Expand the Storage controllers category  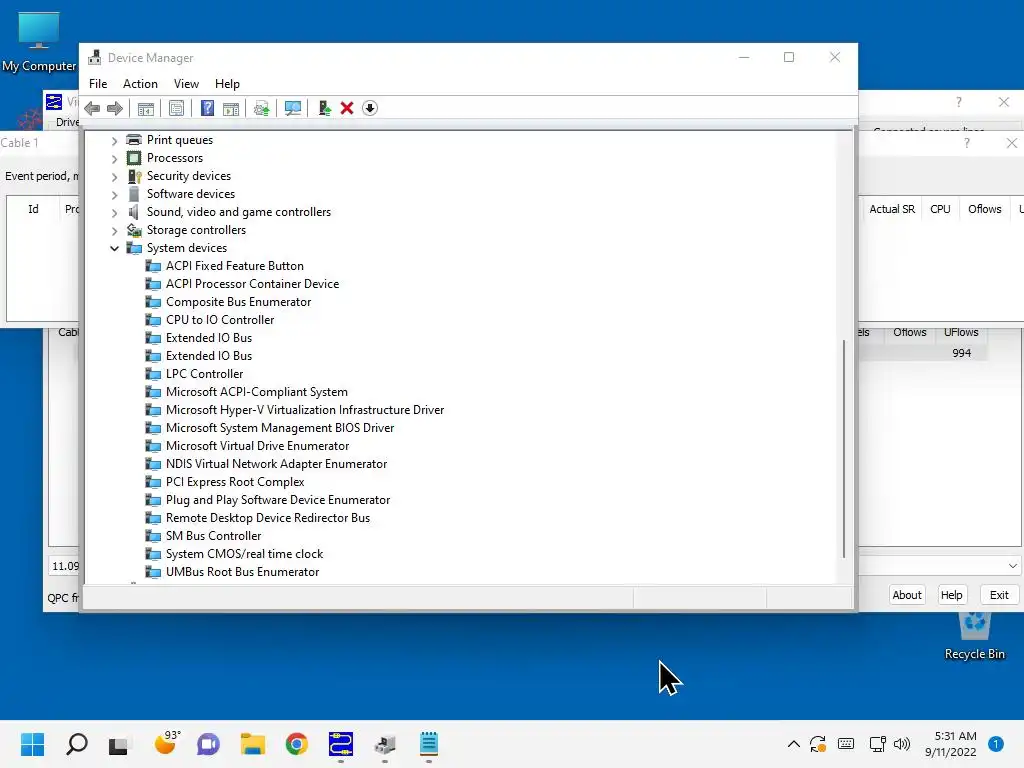coord(114,231)
